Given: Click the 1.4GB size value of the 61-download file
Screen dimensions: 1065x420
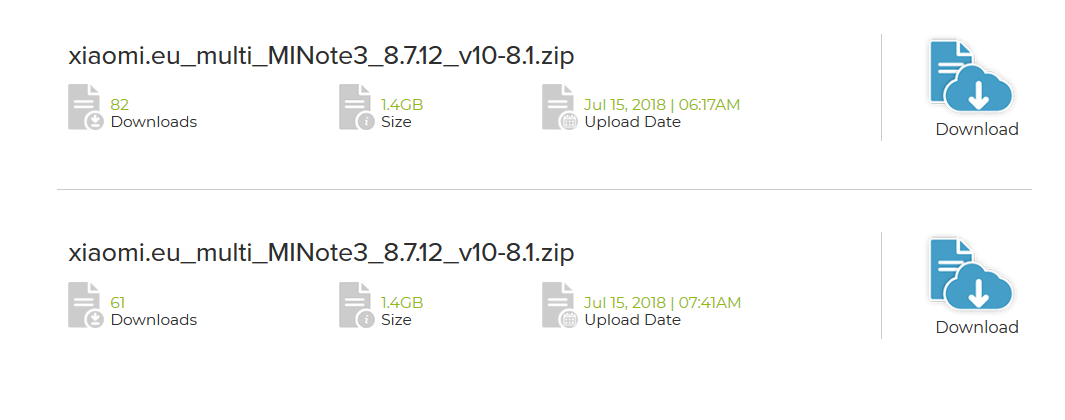Looking at the screenshot, I should (402, 302).
